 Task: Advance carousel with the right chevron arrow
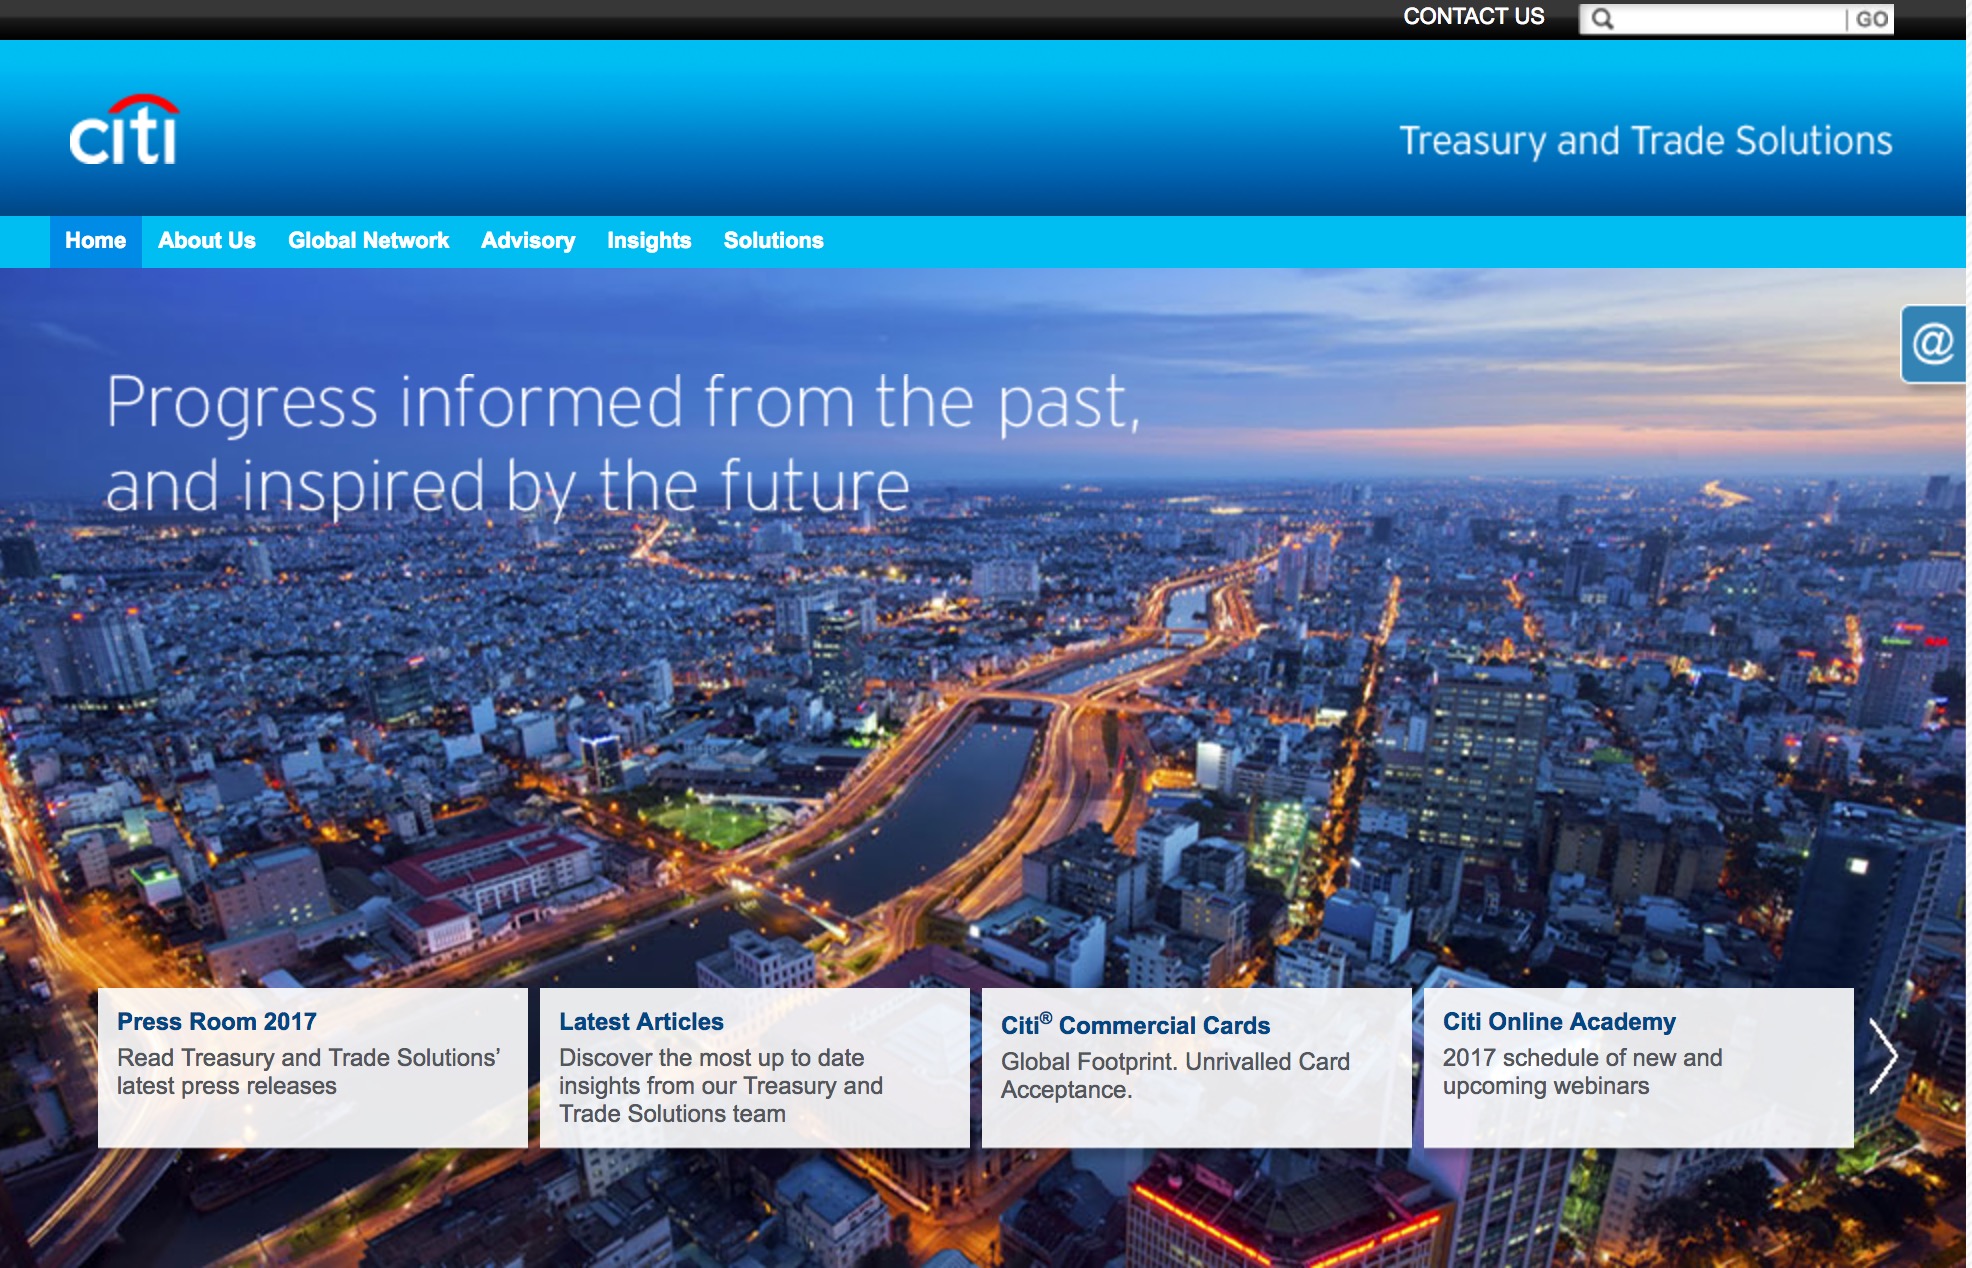1883,1055
